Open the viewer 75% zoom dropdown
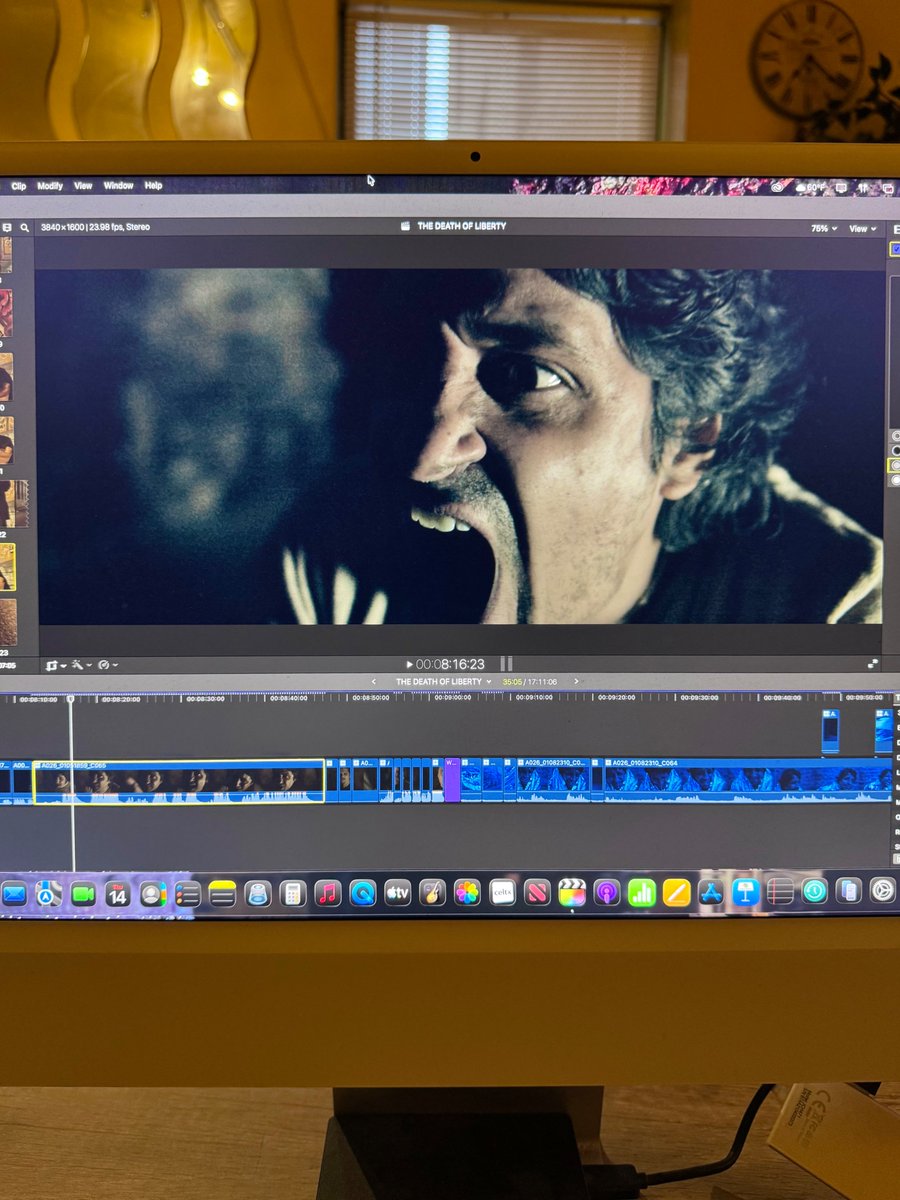900x1200 pixels. click(x=824, y=229)
